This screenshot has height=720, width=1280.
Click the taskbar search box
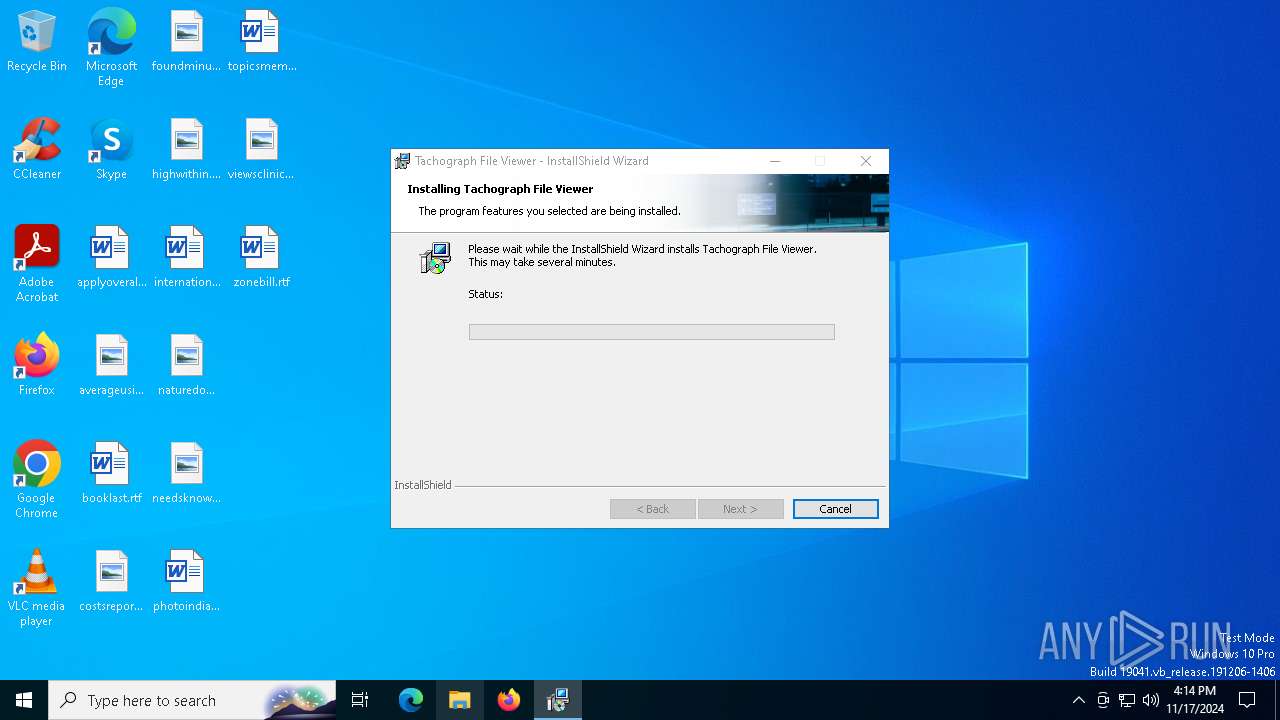coord(192,700)
